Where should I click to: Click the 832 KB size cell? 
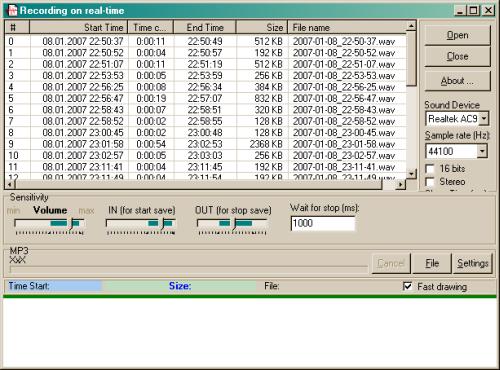(268, 98)
